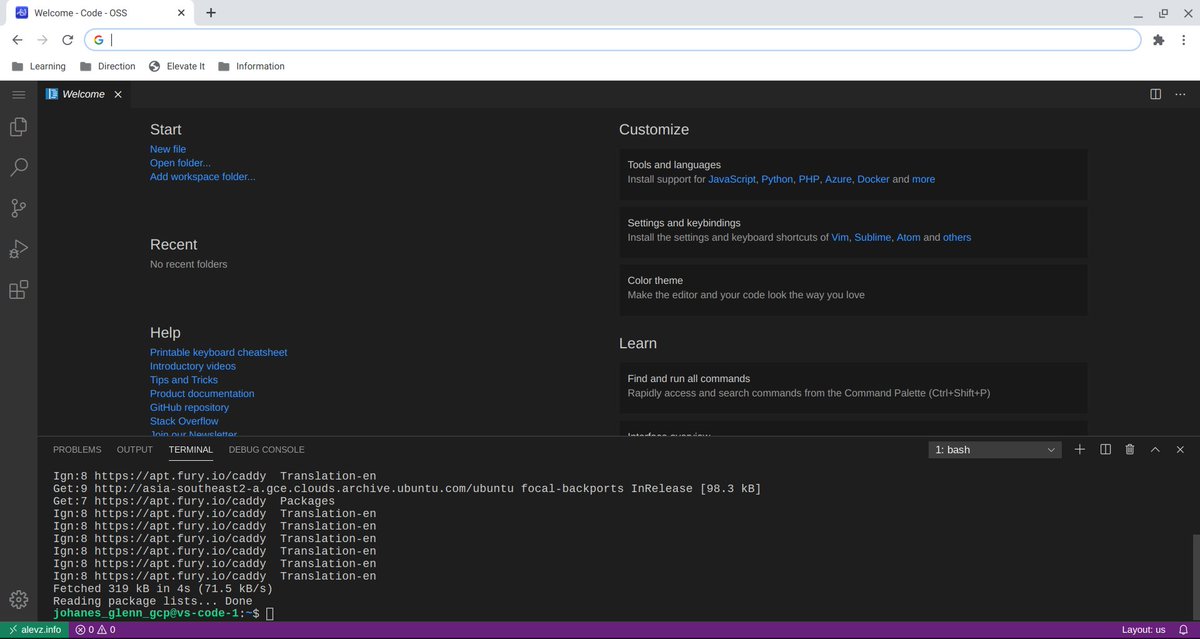Open the terminal selector dropdown '1: bash'
The width and height of the screenshot is (1200, 639).
click(x=995, y=450)
